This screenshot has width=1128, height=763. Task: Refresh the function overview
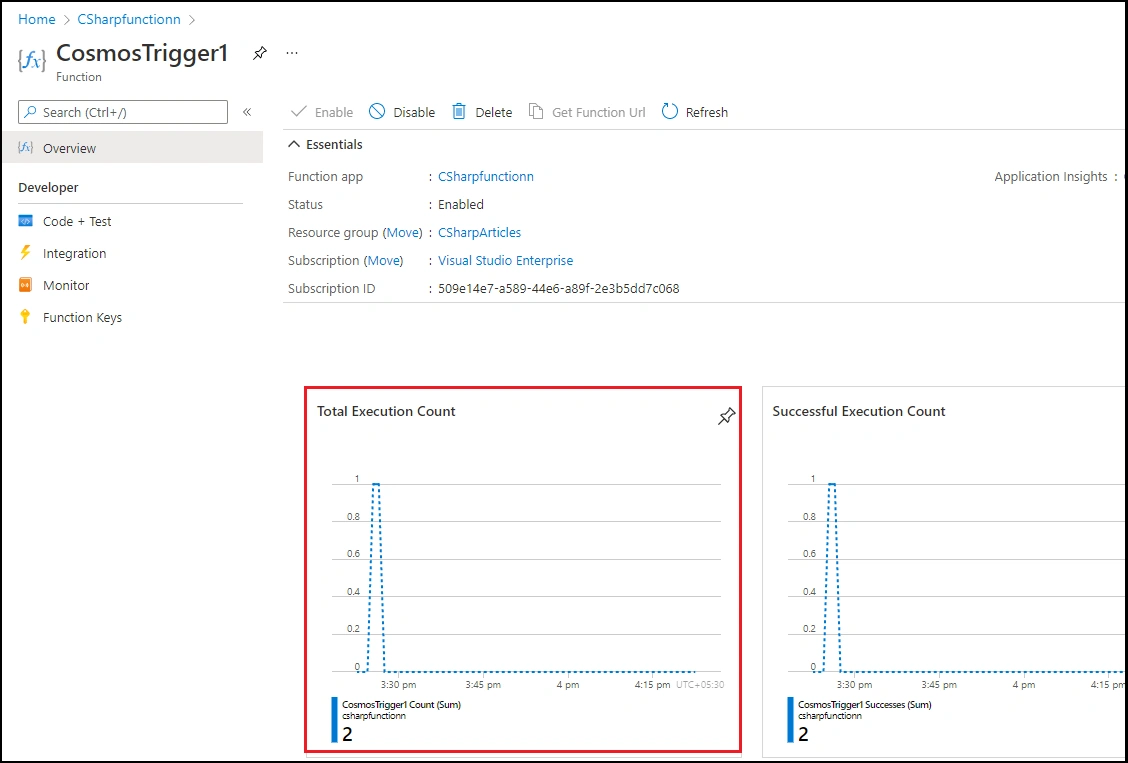tap(695, 112)
